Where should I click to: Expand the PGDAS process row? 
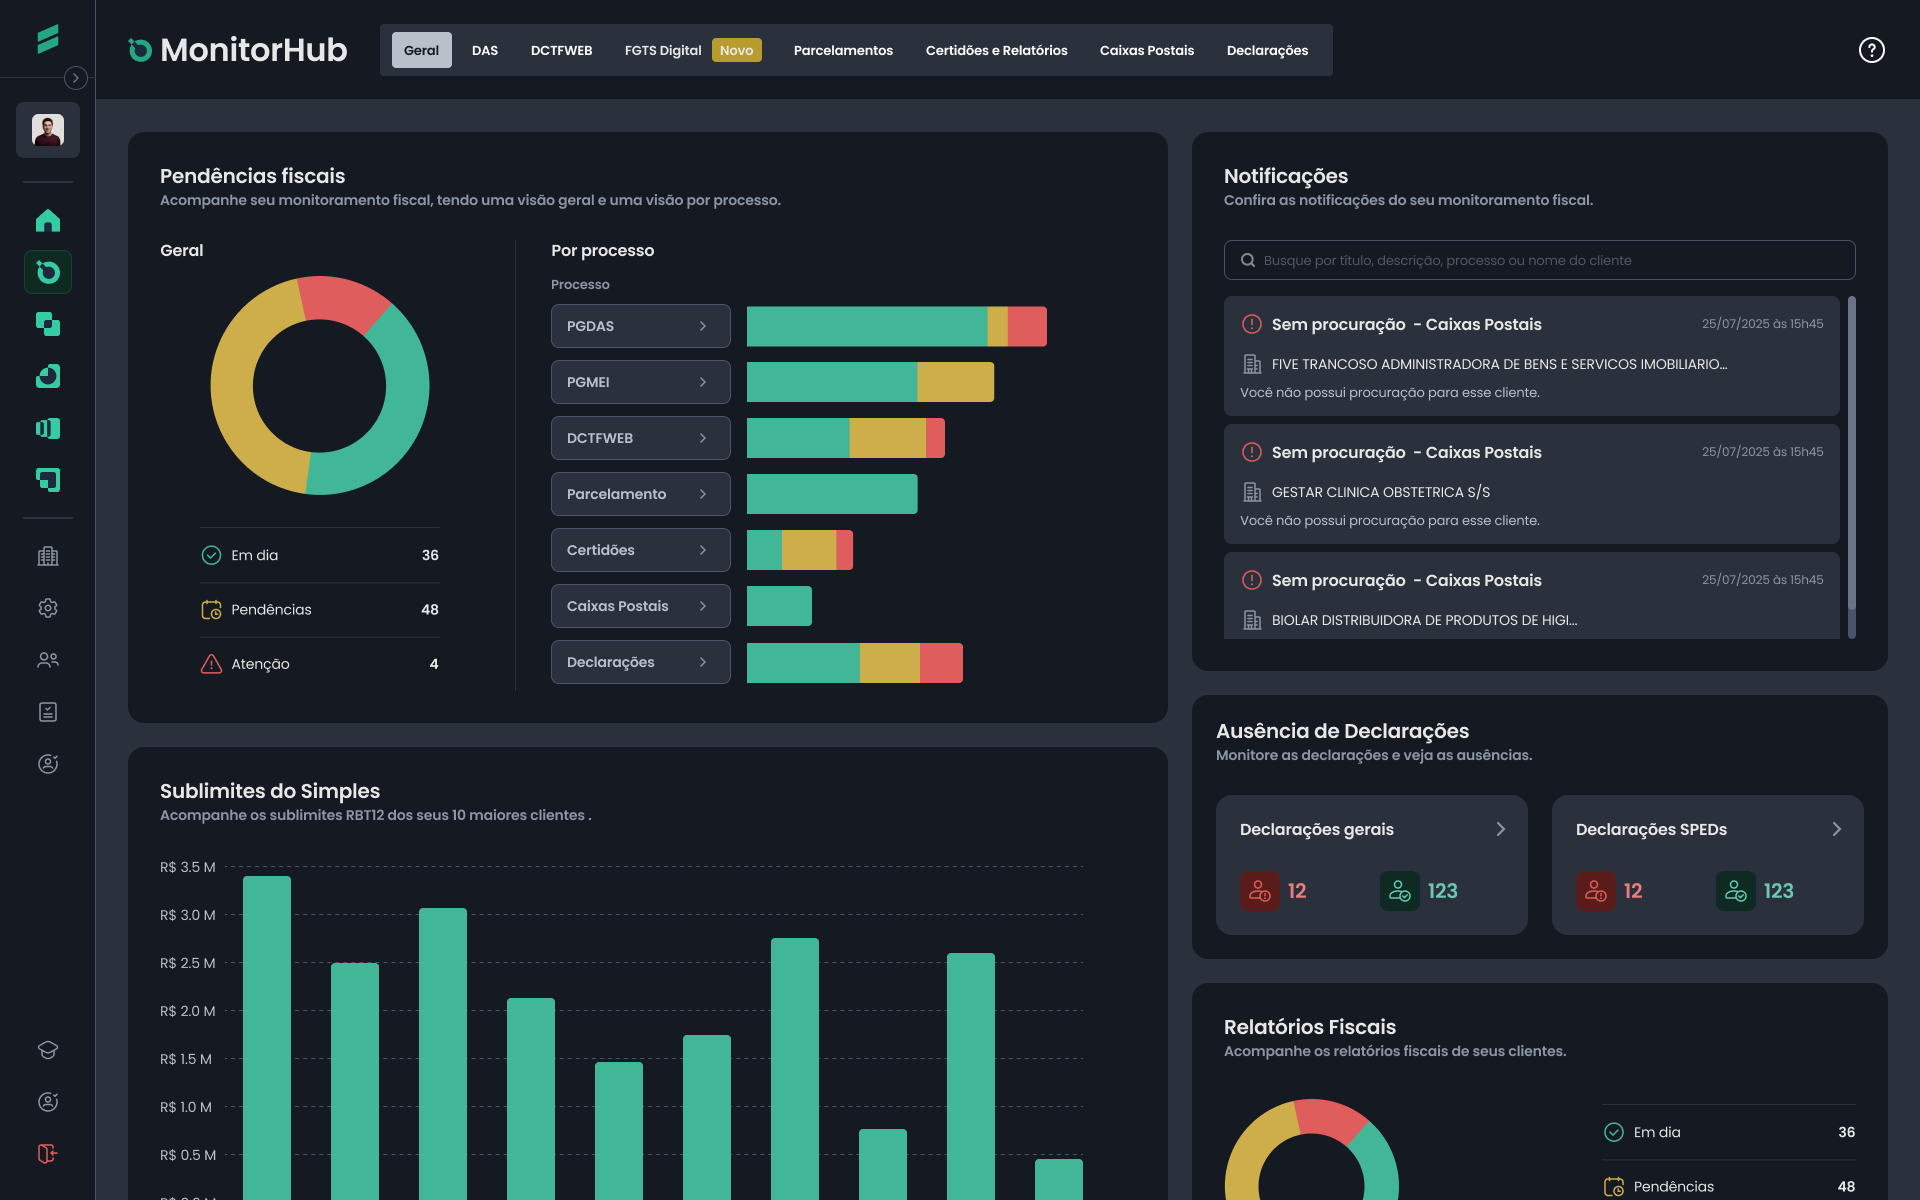click(640, 326)
